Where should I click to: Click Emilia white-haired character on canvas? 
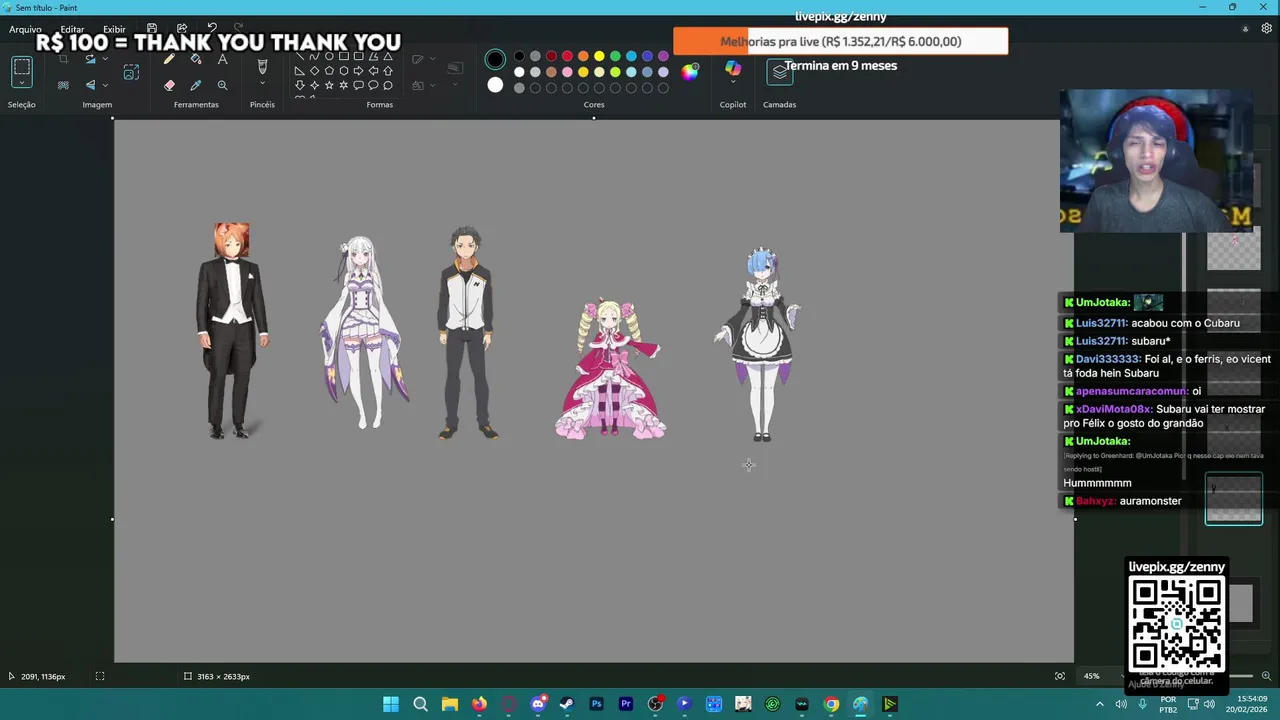click(x=362, y=333)
